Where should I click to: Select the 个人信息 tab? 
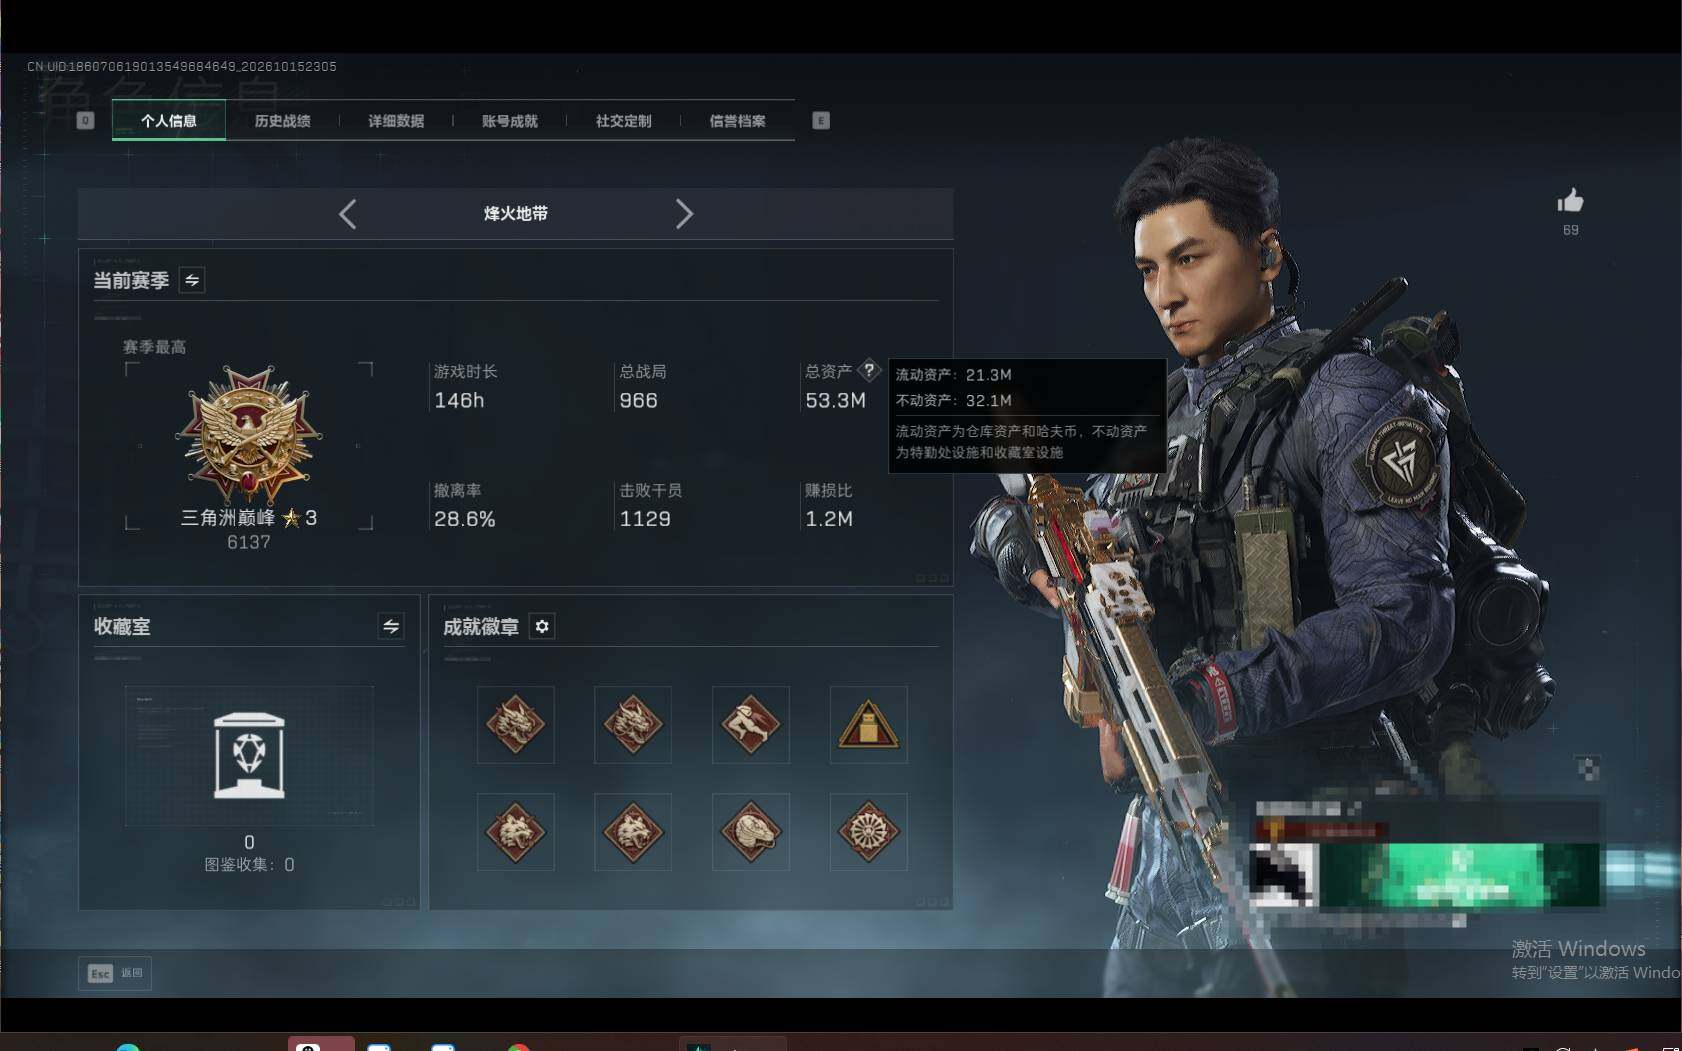point(169,121)
